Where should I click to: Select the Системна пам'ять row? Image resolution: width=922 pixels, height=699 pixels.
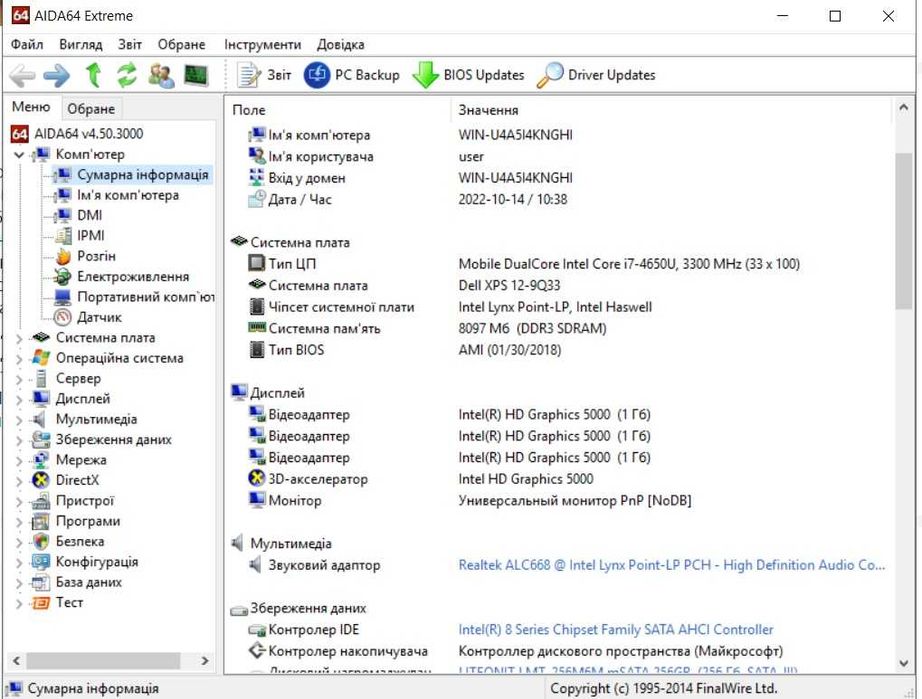[x=559, y=329]
